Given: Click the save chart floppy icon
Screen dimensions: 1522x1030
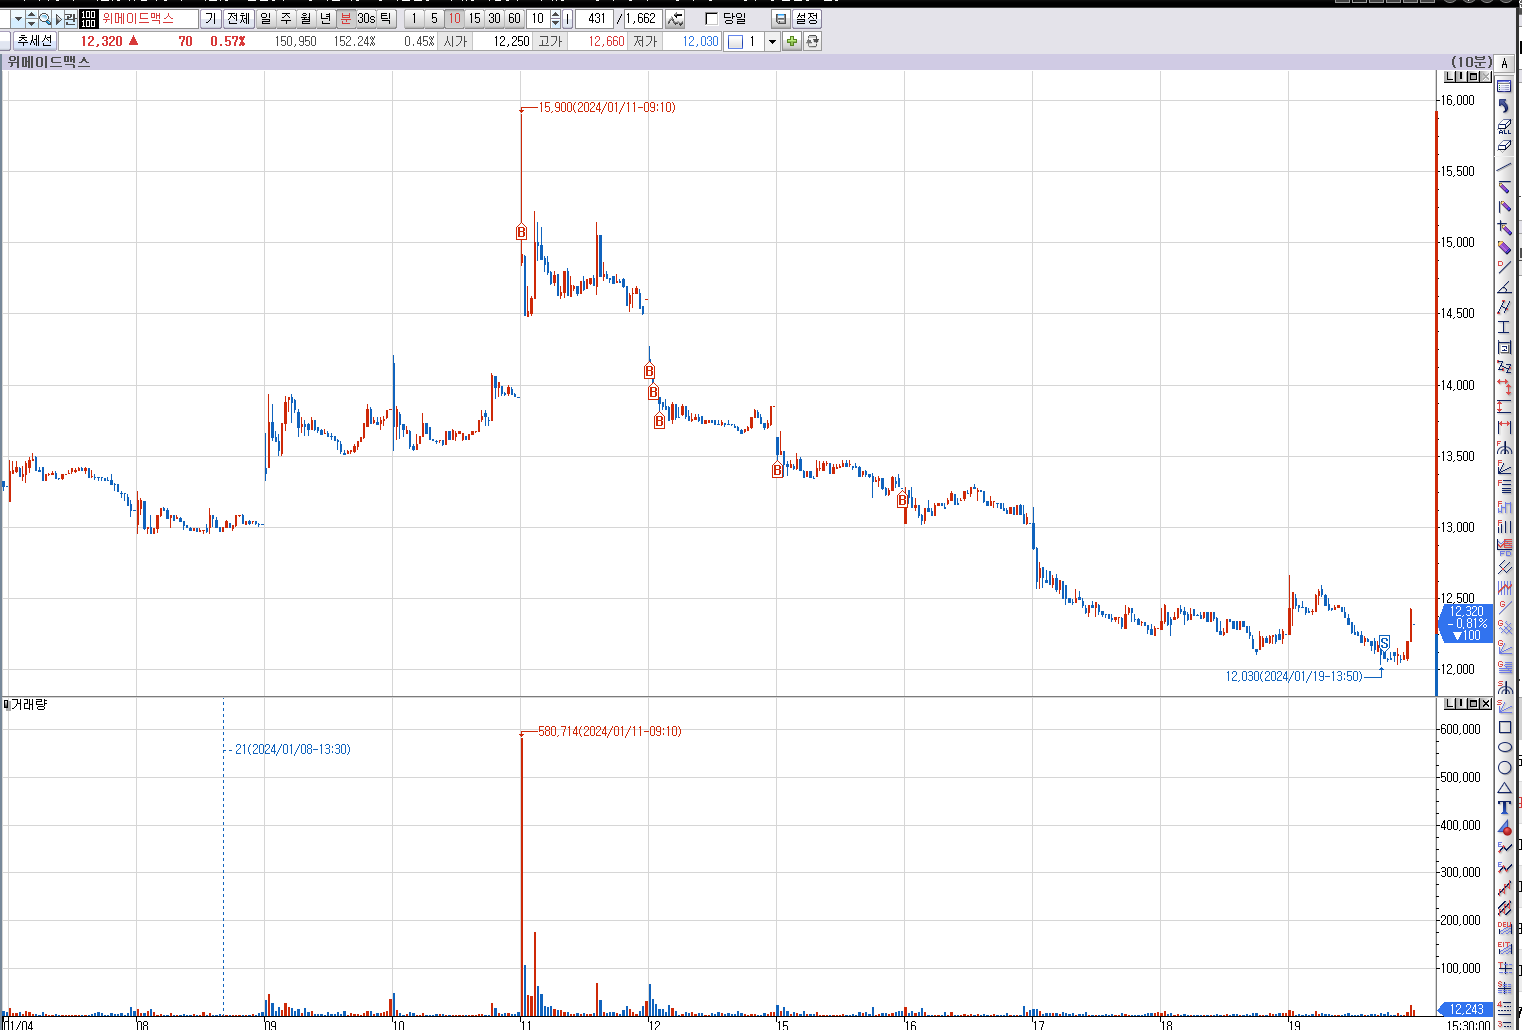Looking at the screenshot, I should click(x=781, y=19).
